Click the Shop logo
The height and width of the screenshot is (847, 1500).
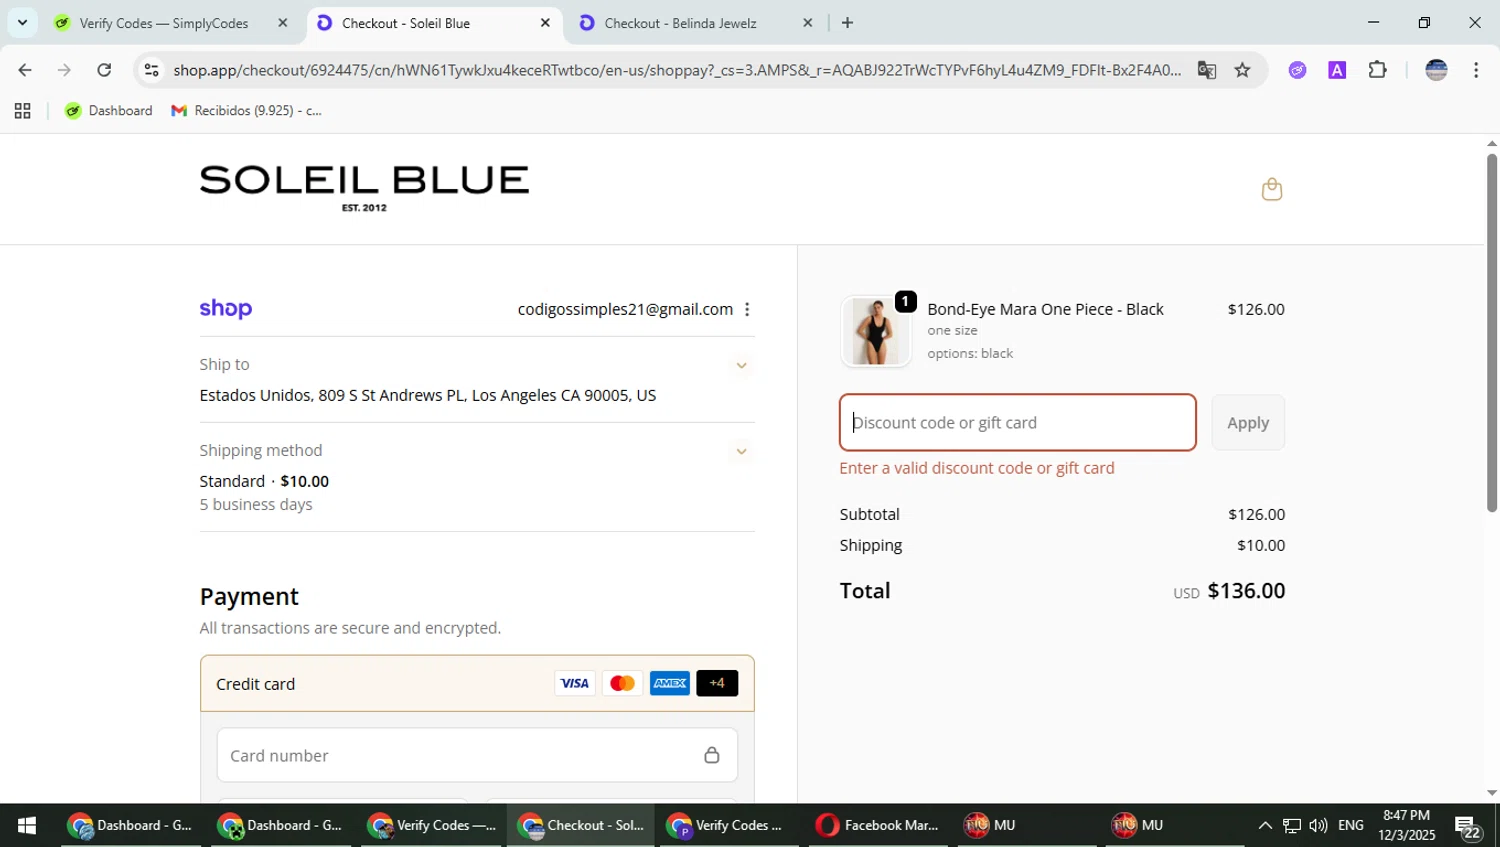tap(226, 309)
